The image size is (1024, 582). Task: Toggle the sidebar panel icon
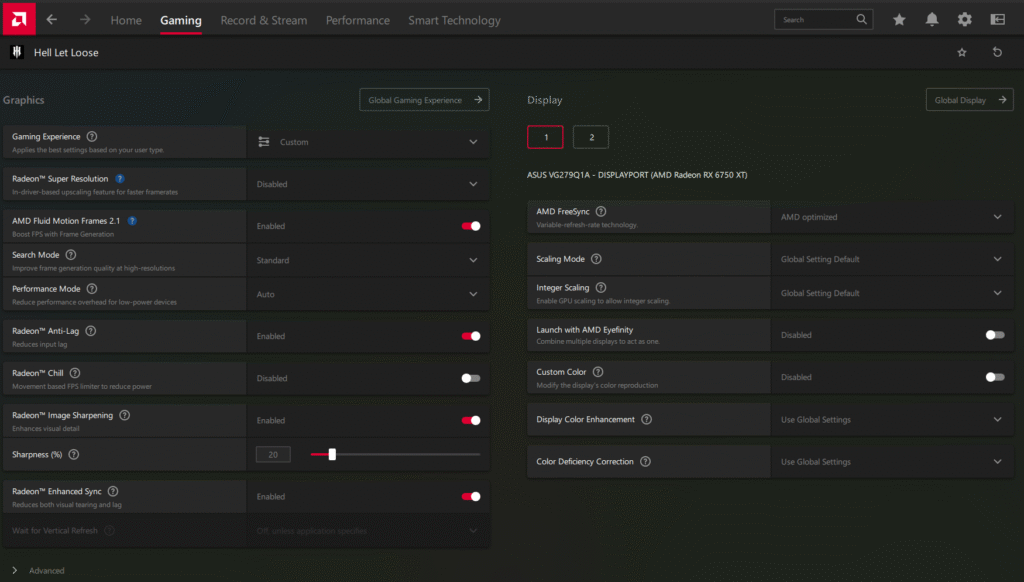[998, 20]
